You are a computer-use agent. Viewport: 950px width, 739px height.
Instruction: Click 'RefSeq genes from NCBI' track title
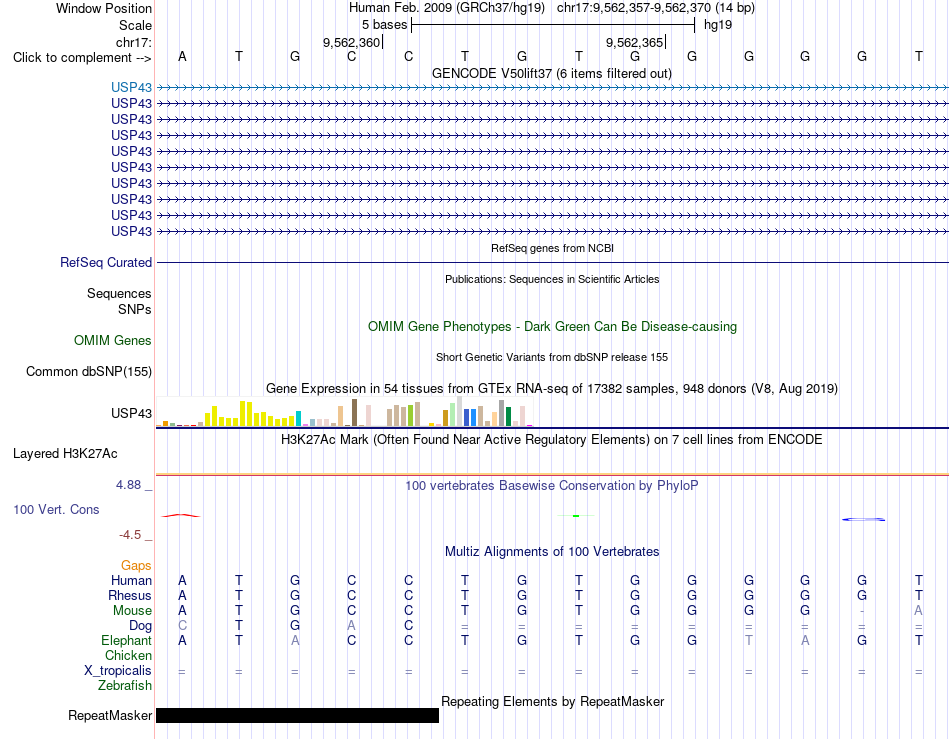(552, 248)
